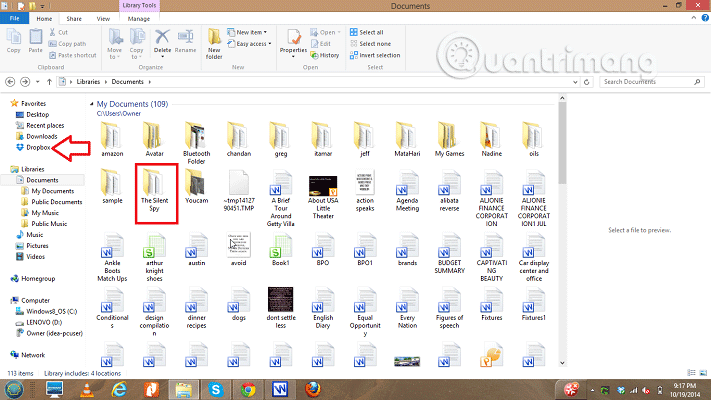Click Copy path in the ribbon
This screenshot has width=711, height=400.
point(67,44)
